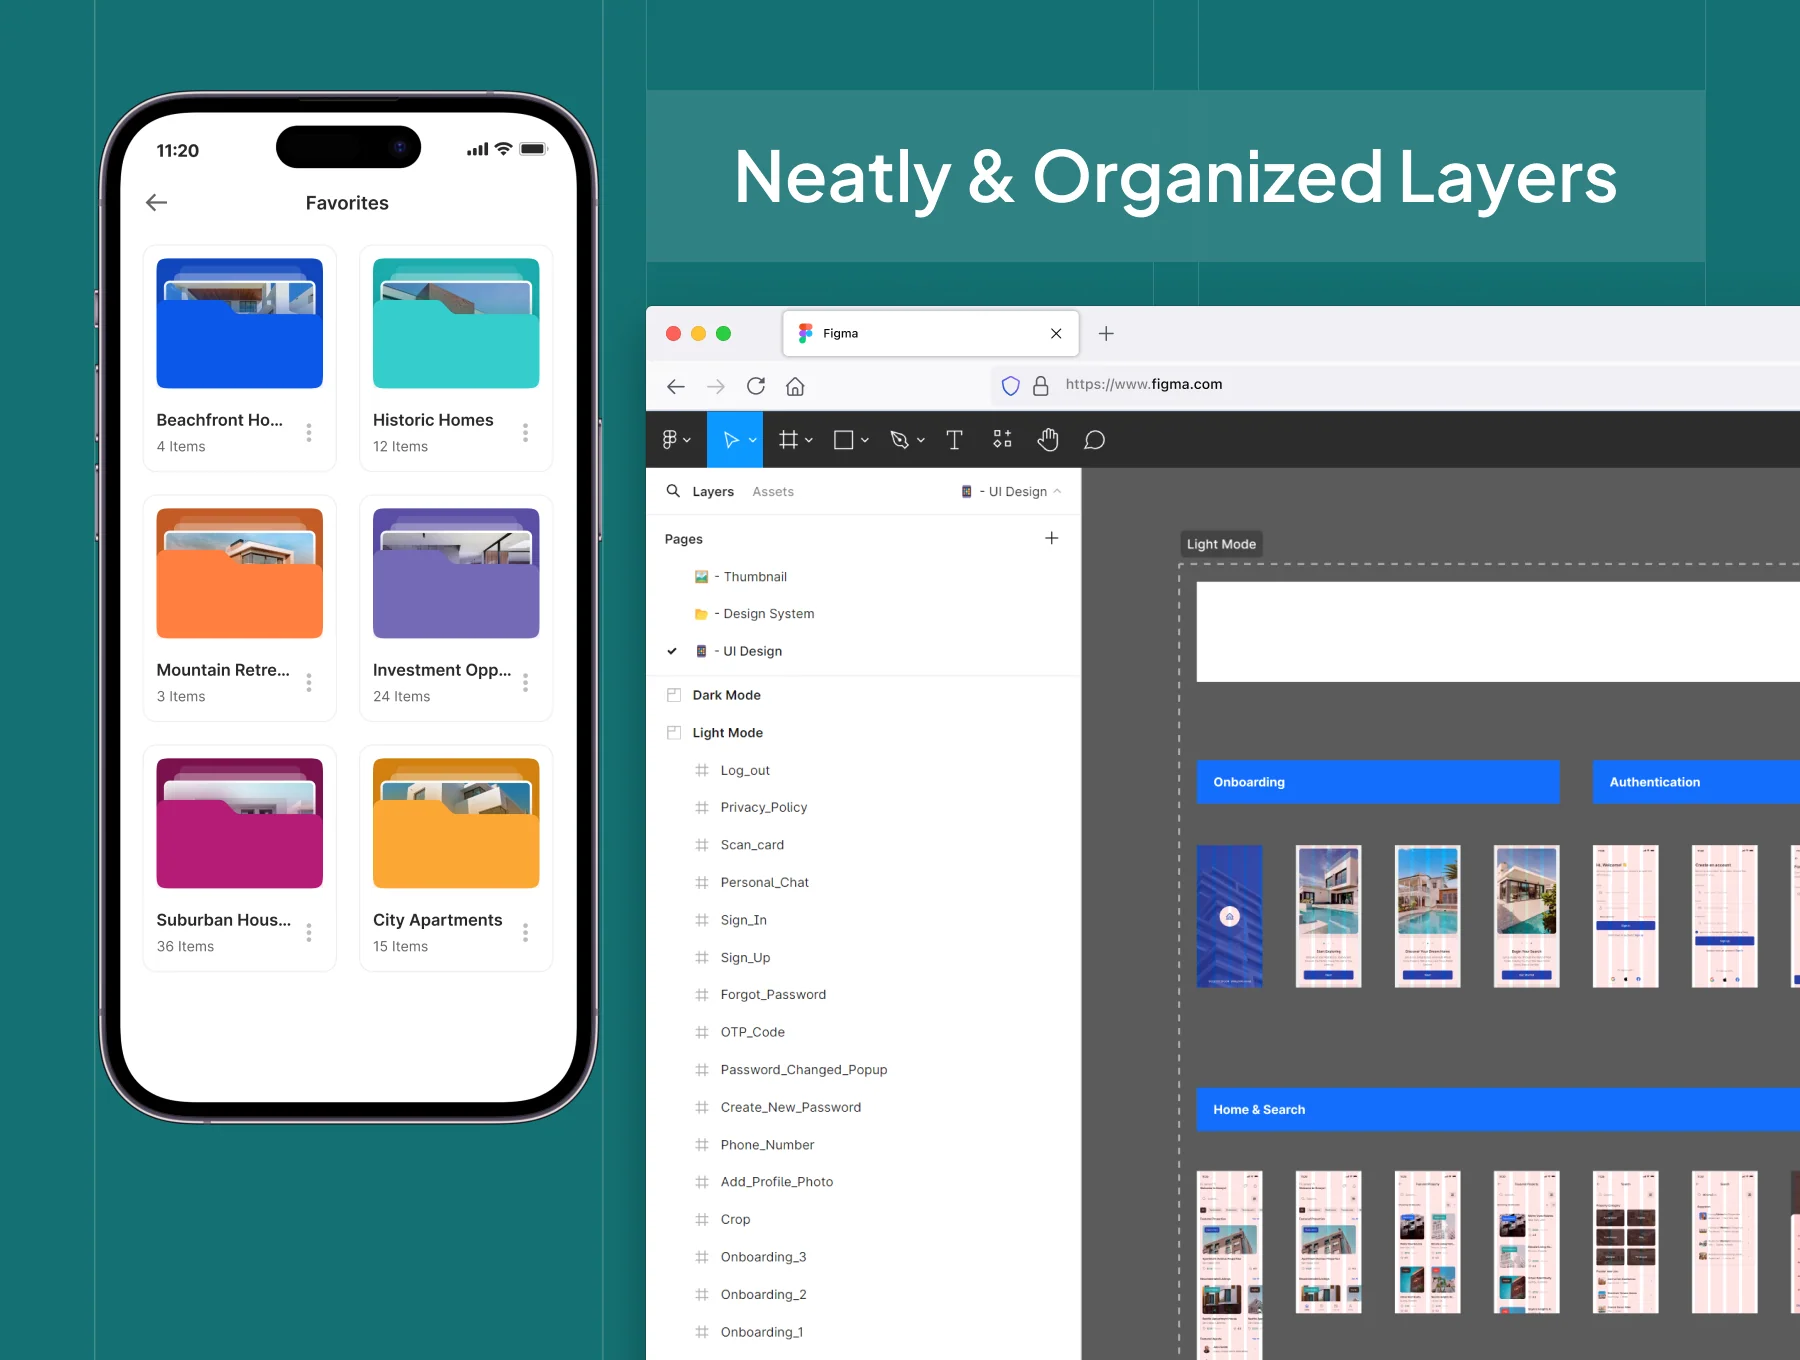
Task: Reload the browser page
Action: tap(756, 386)
